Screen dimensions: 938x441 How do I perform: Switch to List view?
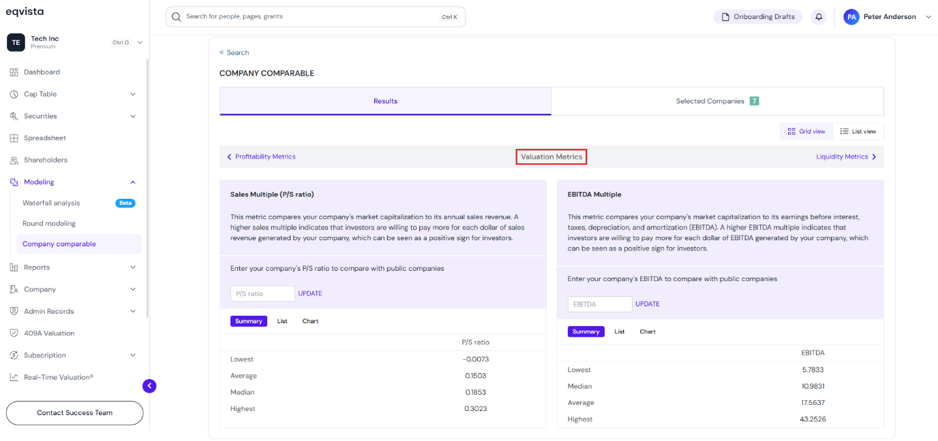(x=858, y=132)
